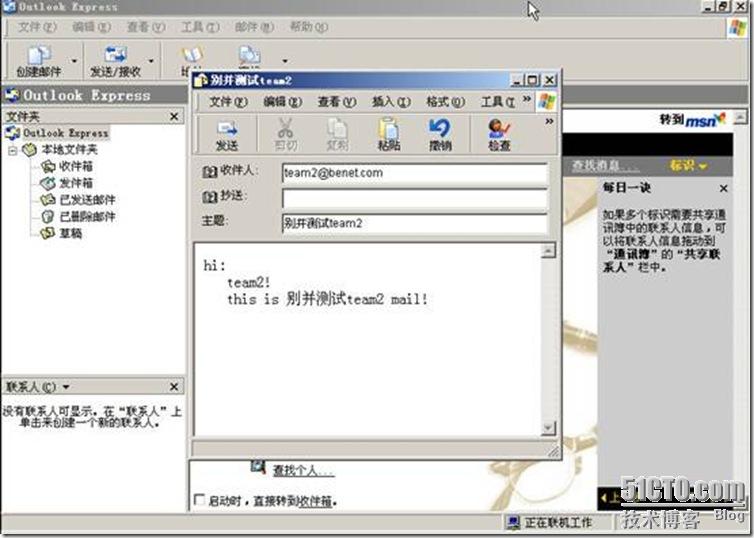Open Format (格式) menu in compose window
Image resolution: width=754 pixels, height=538 pixels.
point(445,102)
